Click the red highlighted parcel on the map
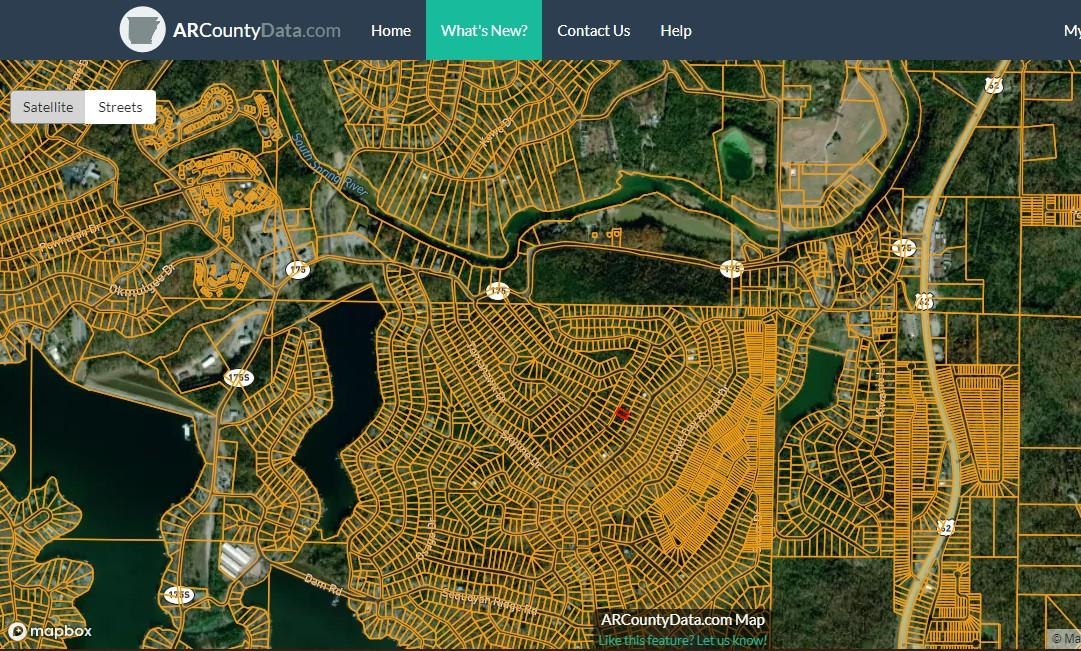Screen dimensions: 1081x651 pos(621,412)
